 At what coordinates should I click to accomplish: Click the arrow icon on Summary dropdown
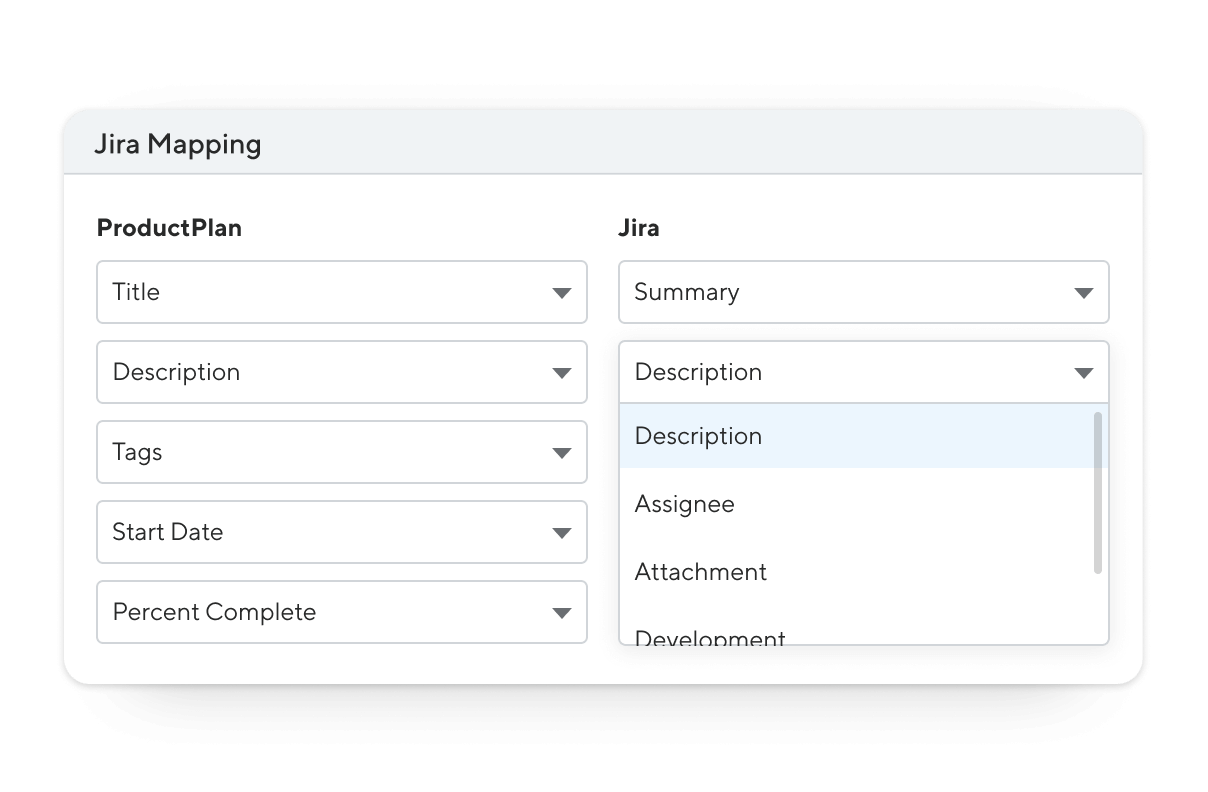(x=1084, y=293)
